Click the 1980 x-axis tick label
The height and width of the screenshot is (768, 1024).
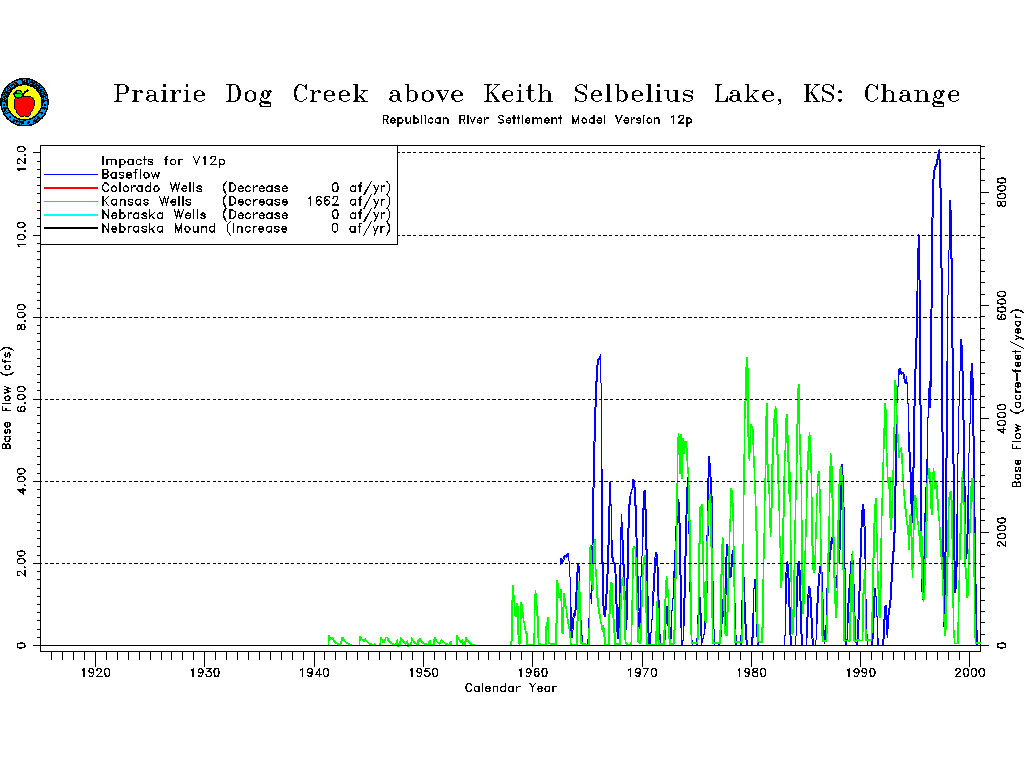pyautogui.click(x=751, y=673)
